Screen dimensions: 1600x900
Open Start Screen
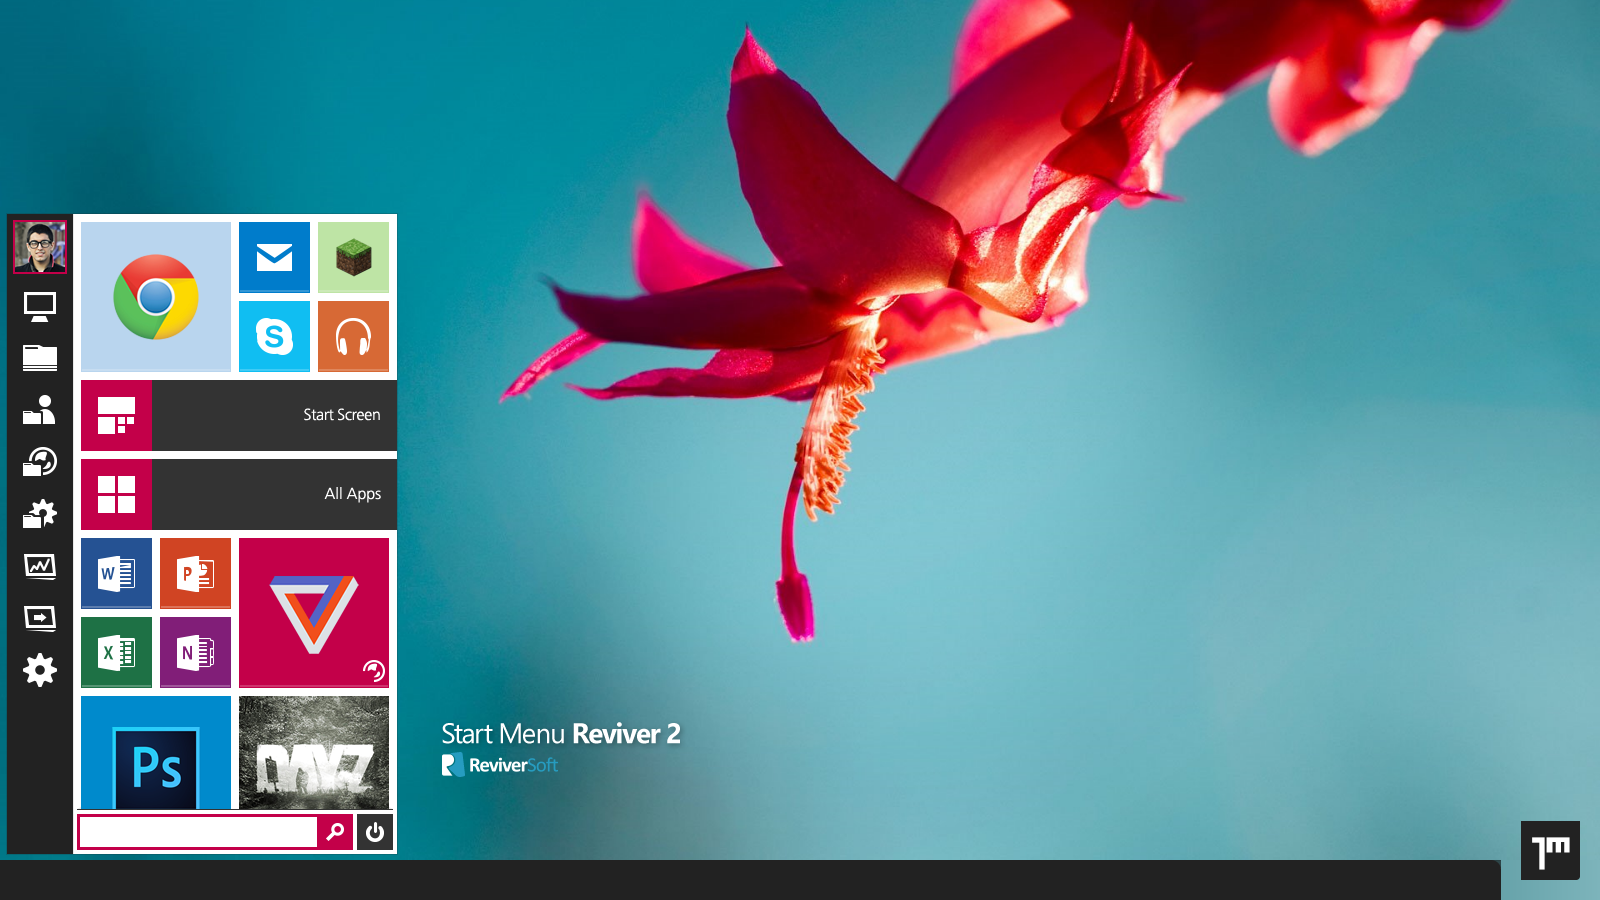[239, 415]
